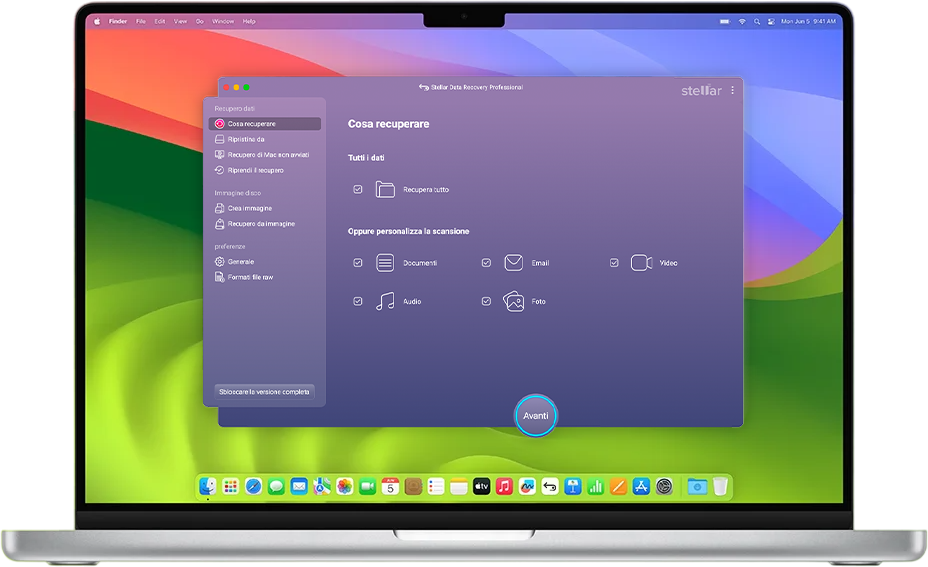
Task: Open Launchpad from the dock
Action: click(x=230, y=487)
